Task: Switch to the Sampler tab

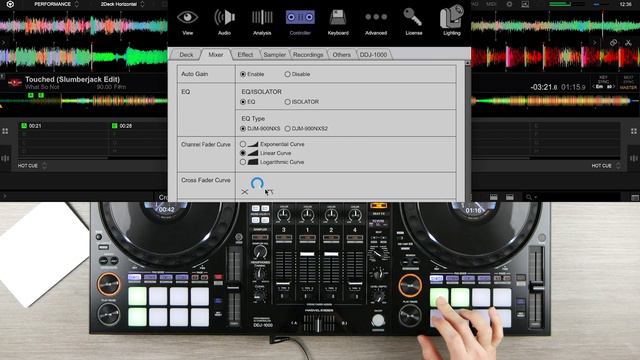Action: click(274, 55)
